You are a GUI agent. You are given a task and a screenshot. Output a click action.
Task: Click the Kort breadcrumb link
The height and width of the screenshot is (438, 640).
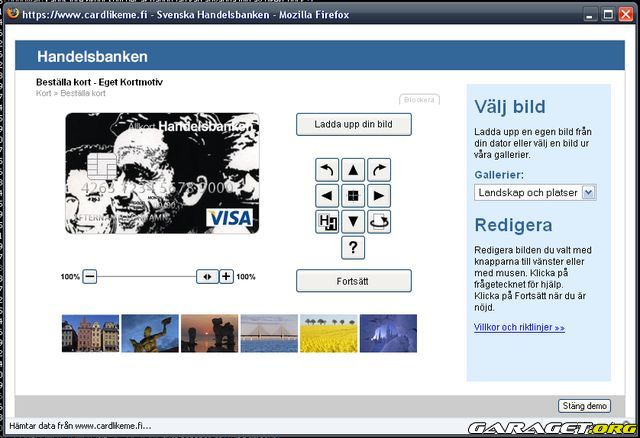[x=44, y=93]
